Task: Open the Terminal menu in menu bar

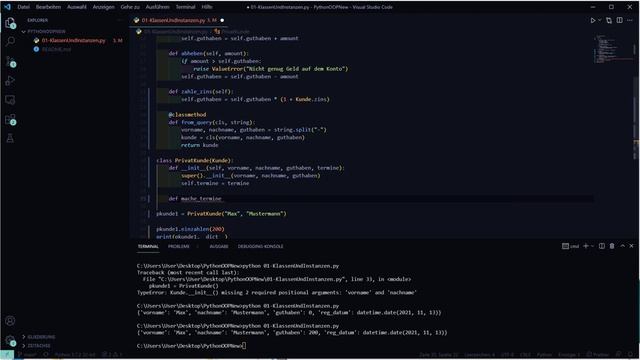Action: [185, 7]
